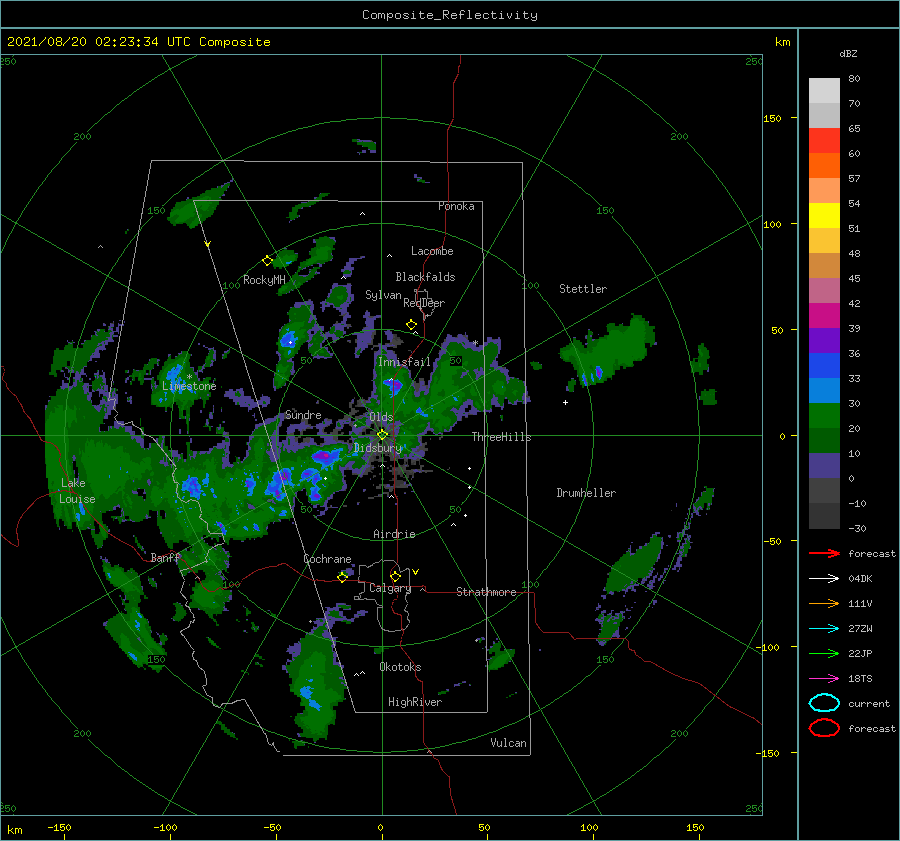Click the cyan current ellipse icon
The width and height of the screenshot is (900, 841).
point(824,703)
